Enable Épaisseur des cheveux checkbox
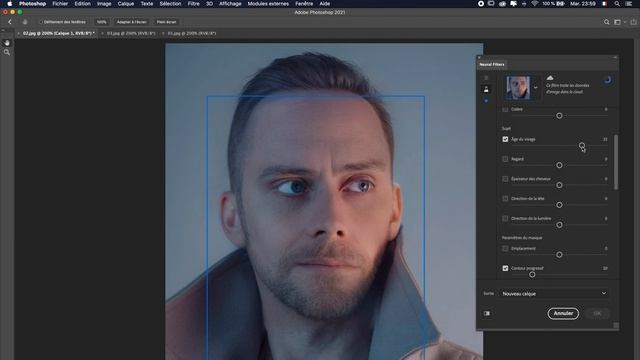 [505, 179]
